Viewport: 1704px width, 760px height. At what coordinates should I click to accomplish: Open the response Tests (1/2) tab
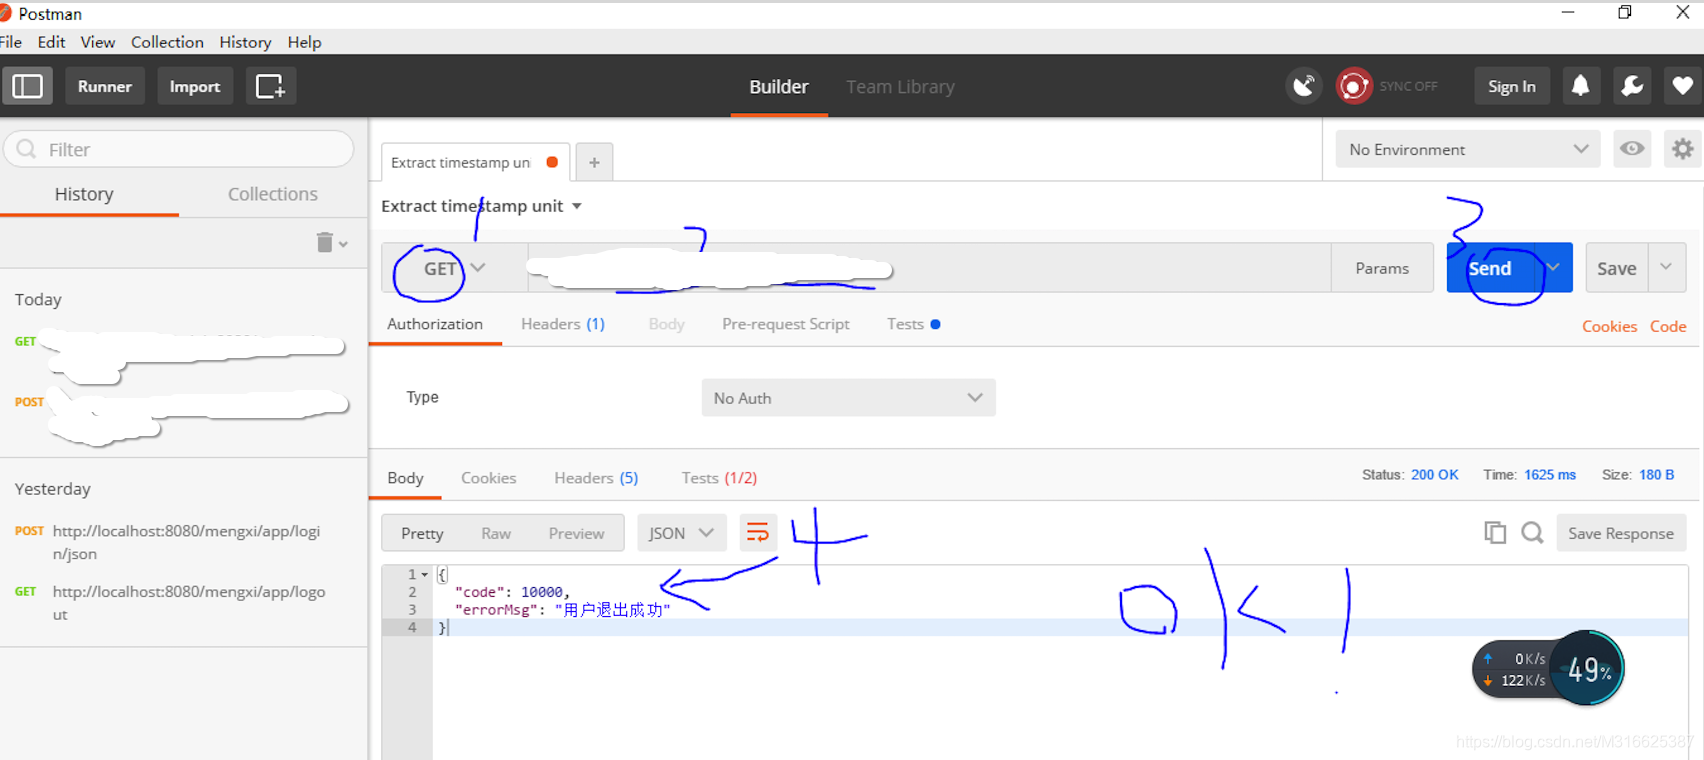[x=719, y=478]
